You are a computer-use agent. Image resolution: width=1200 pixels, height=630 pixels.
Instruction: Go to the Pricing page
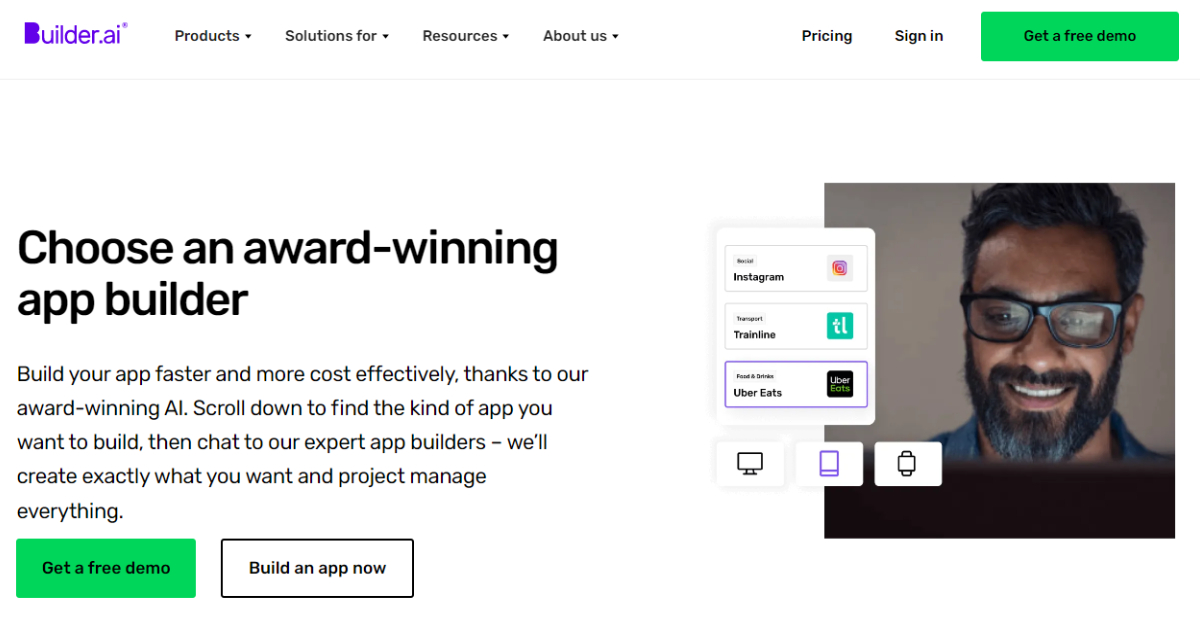[827, 36]
